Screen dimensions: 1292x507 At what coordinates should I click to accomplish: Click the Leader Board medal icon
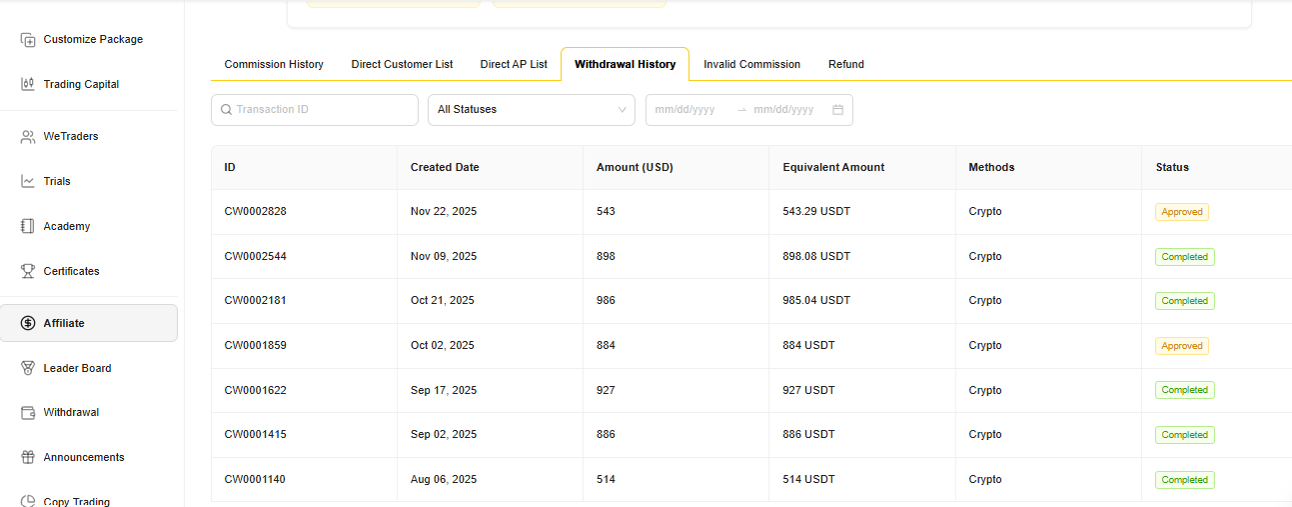click(x=28, y=369)
